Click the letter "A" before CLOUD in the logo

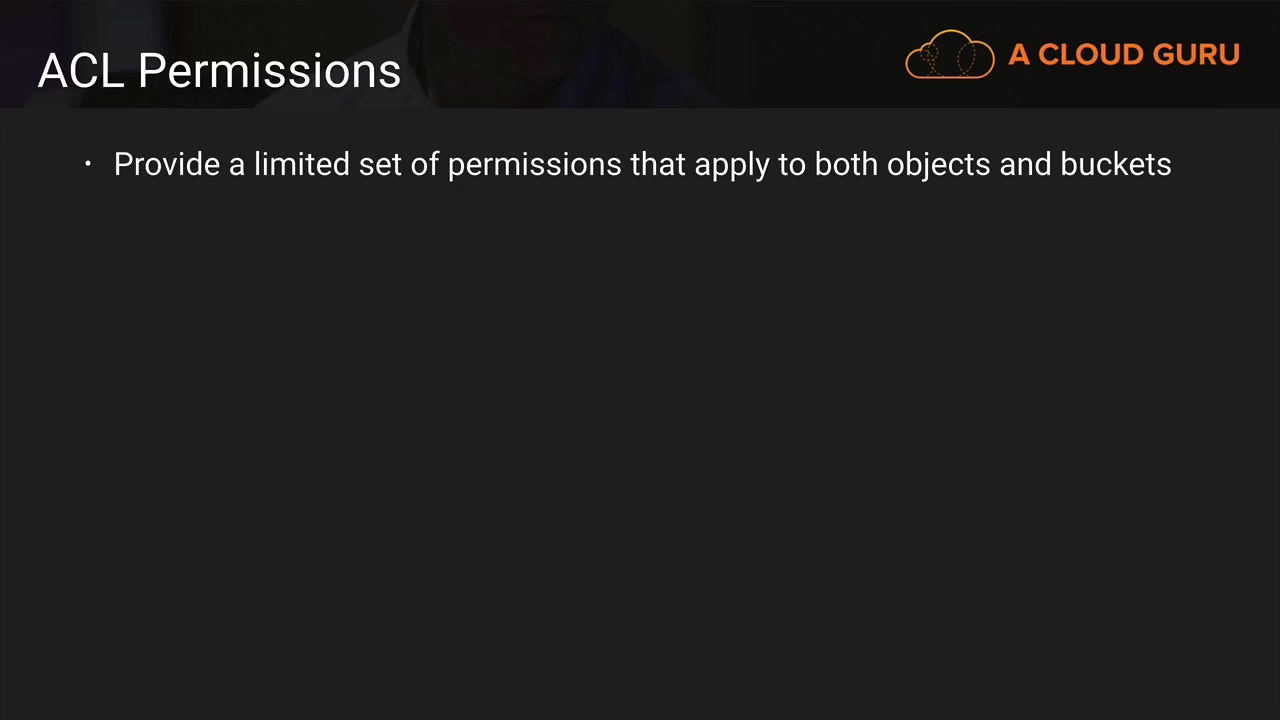point(1019,55)
